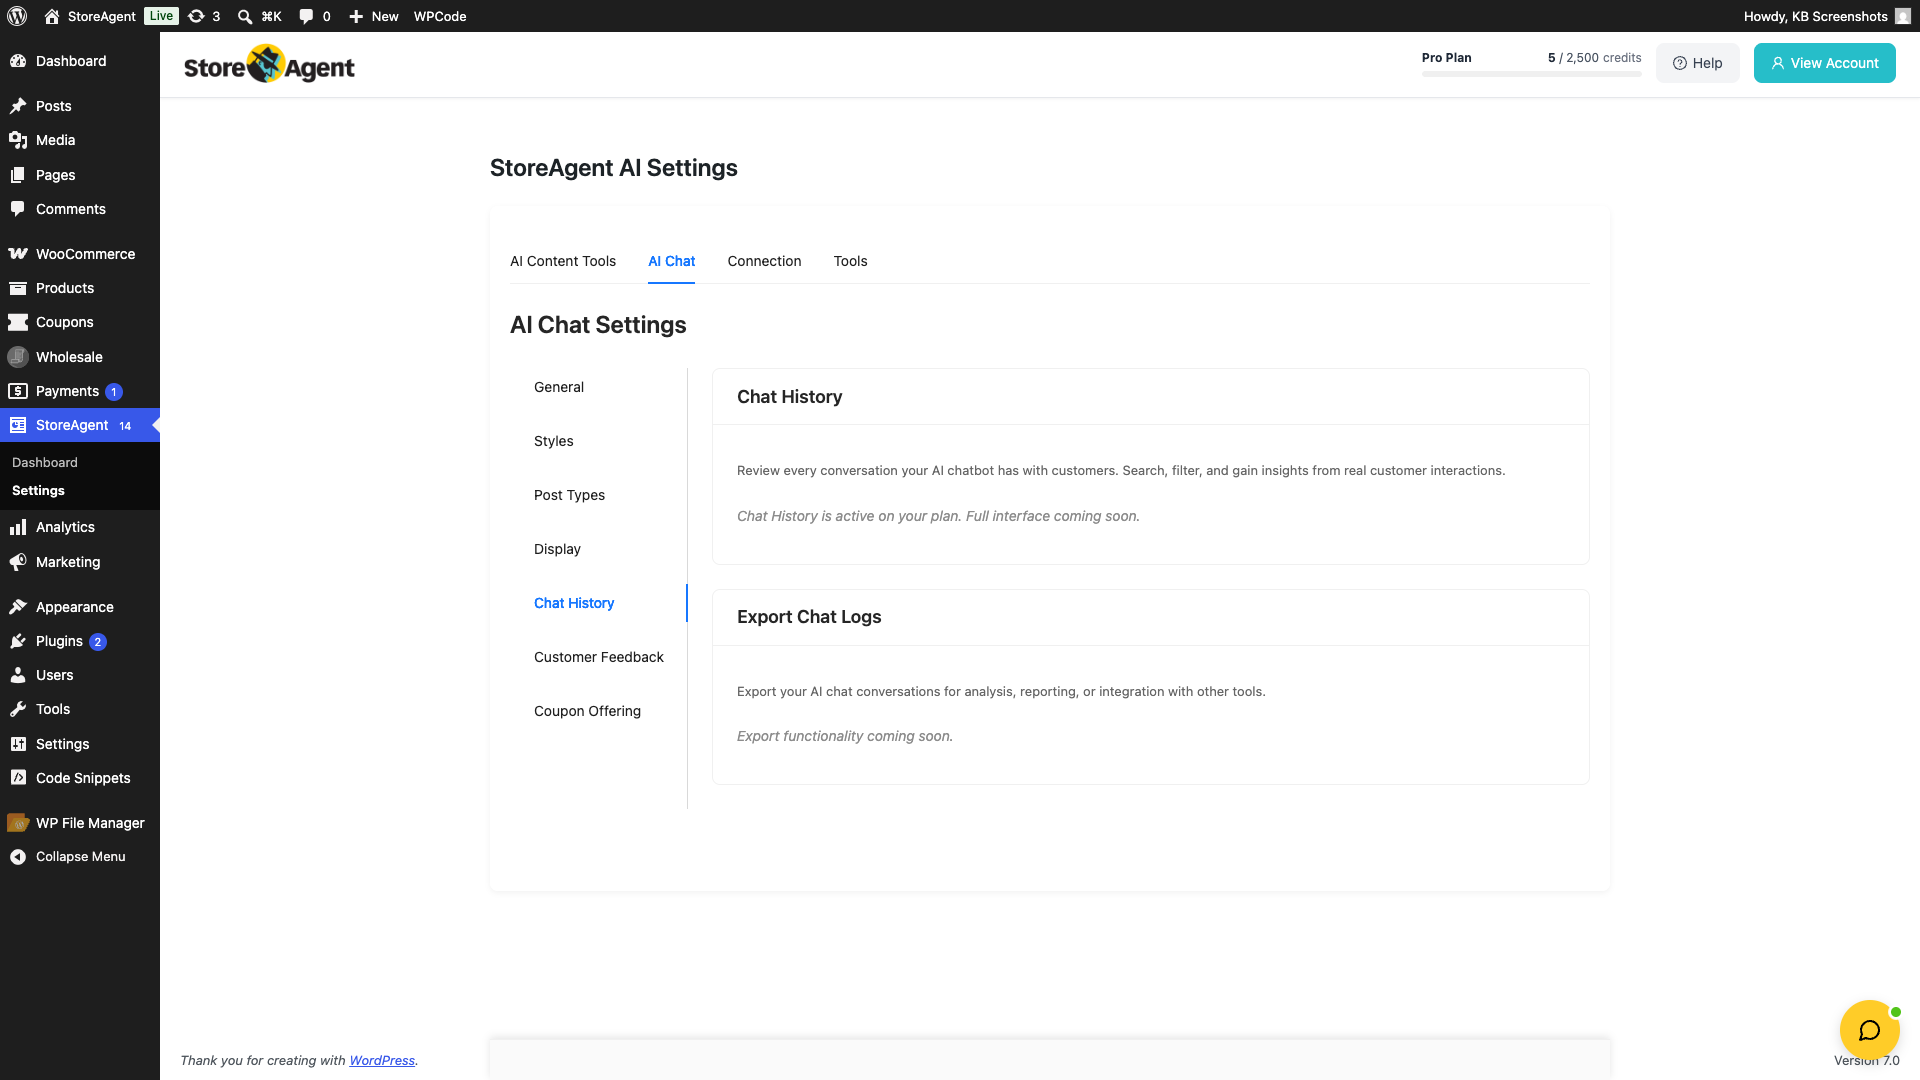The image size is (1920, 1080).
Task: Click the Analytics bar chart icon
Action: click(18, 527)
